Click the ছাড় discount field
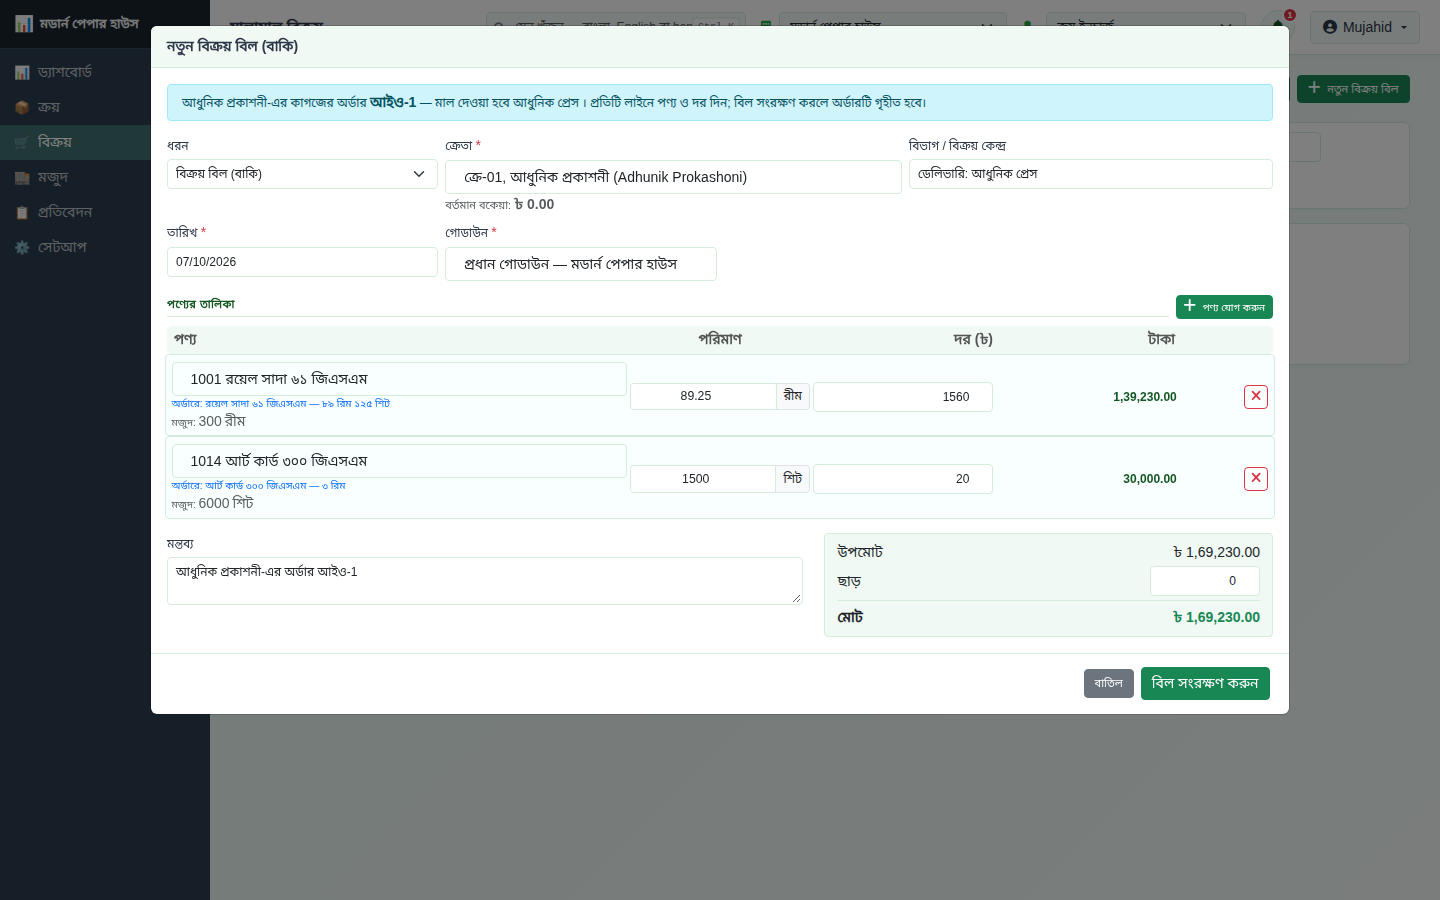The height and width of the screenshot is (900, 1440). [1205, 581]
